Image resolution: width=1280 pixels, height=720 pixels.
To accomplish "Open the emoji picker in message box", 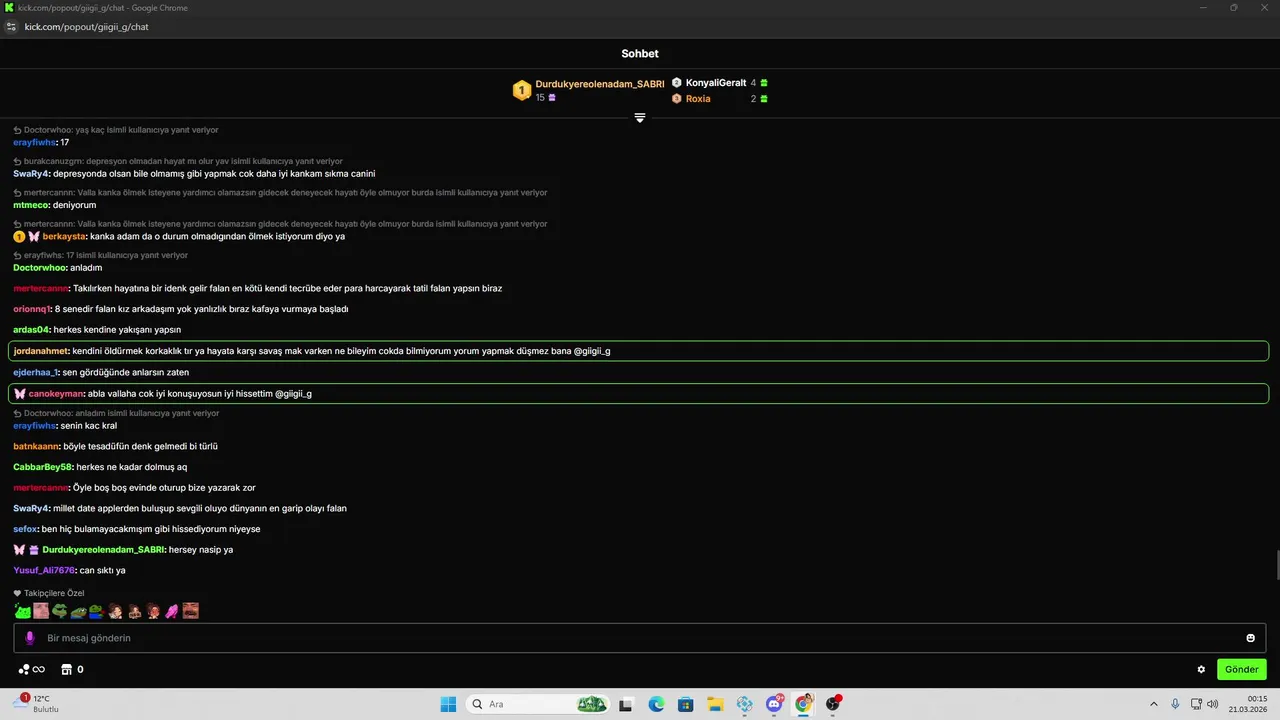I will (x=1250, y=638).
